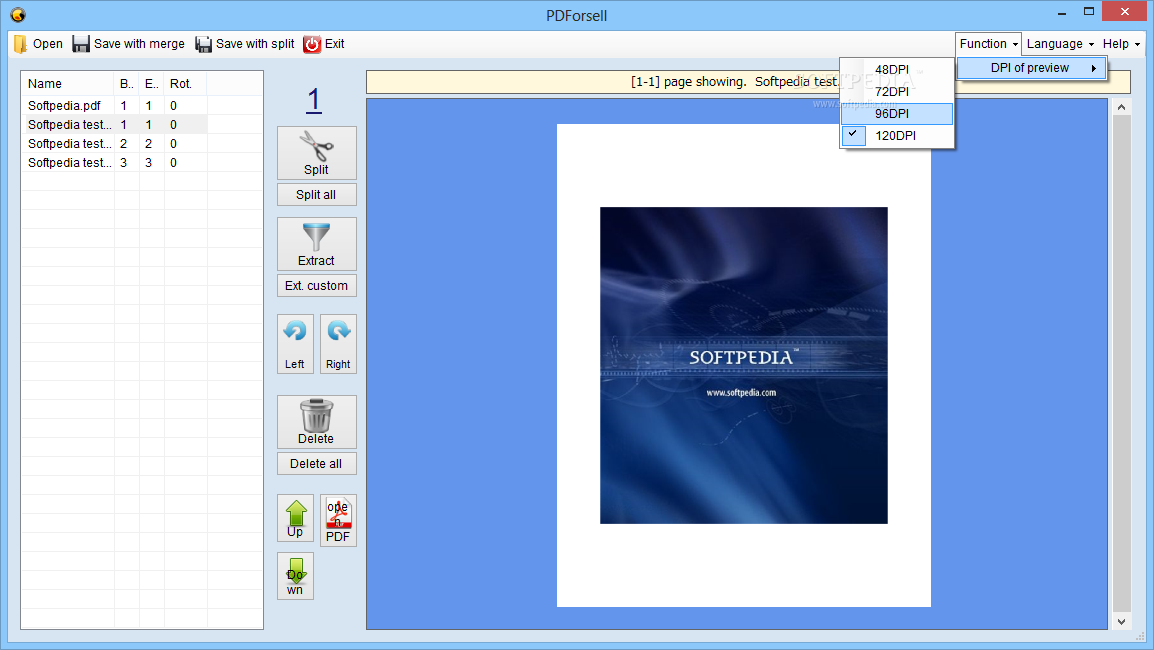Open a PDF with the Open toolbar button
Image resolution: width=1154 pixels, height=650 pixels.
point(38,44)
